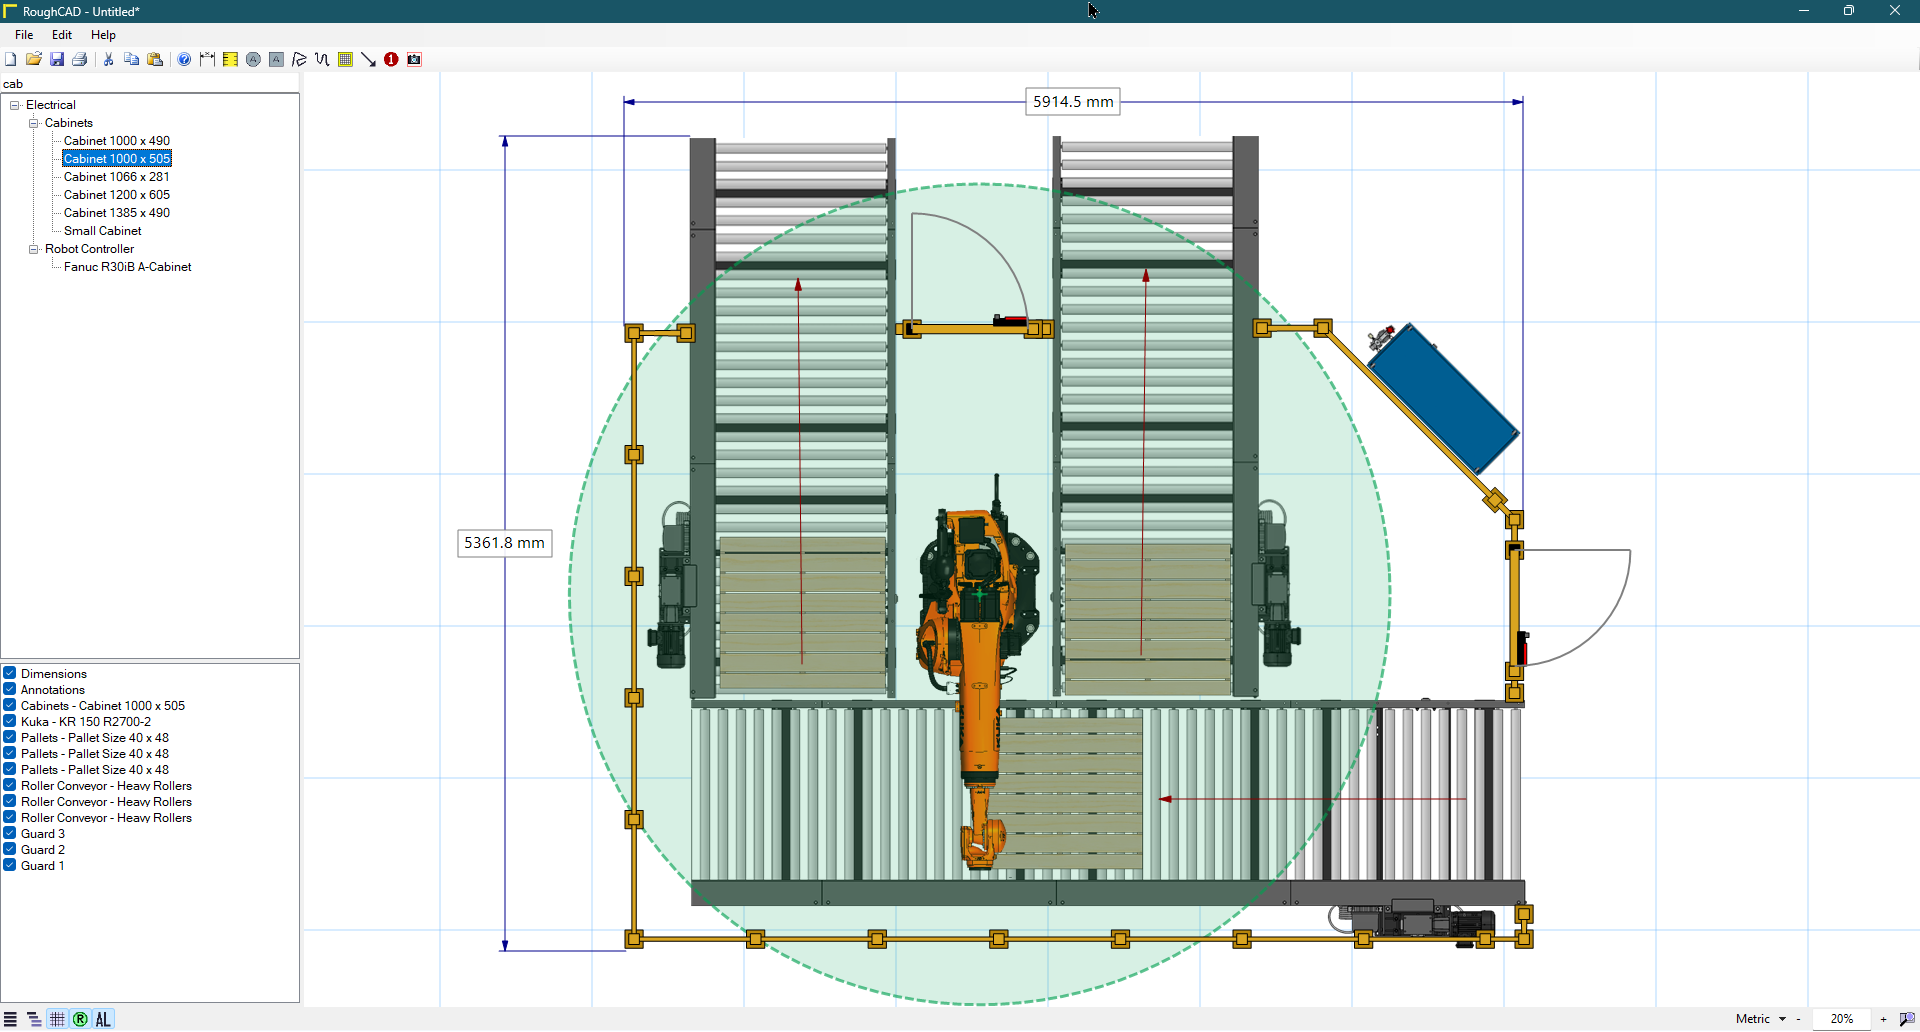Screen dimensions: 1920x1032
Task: Click the 5361.8 mm dimension label
Action: [504, 543]
